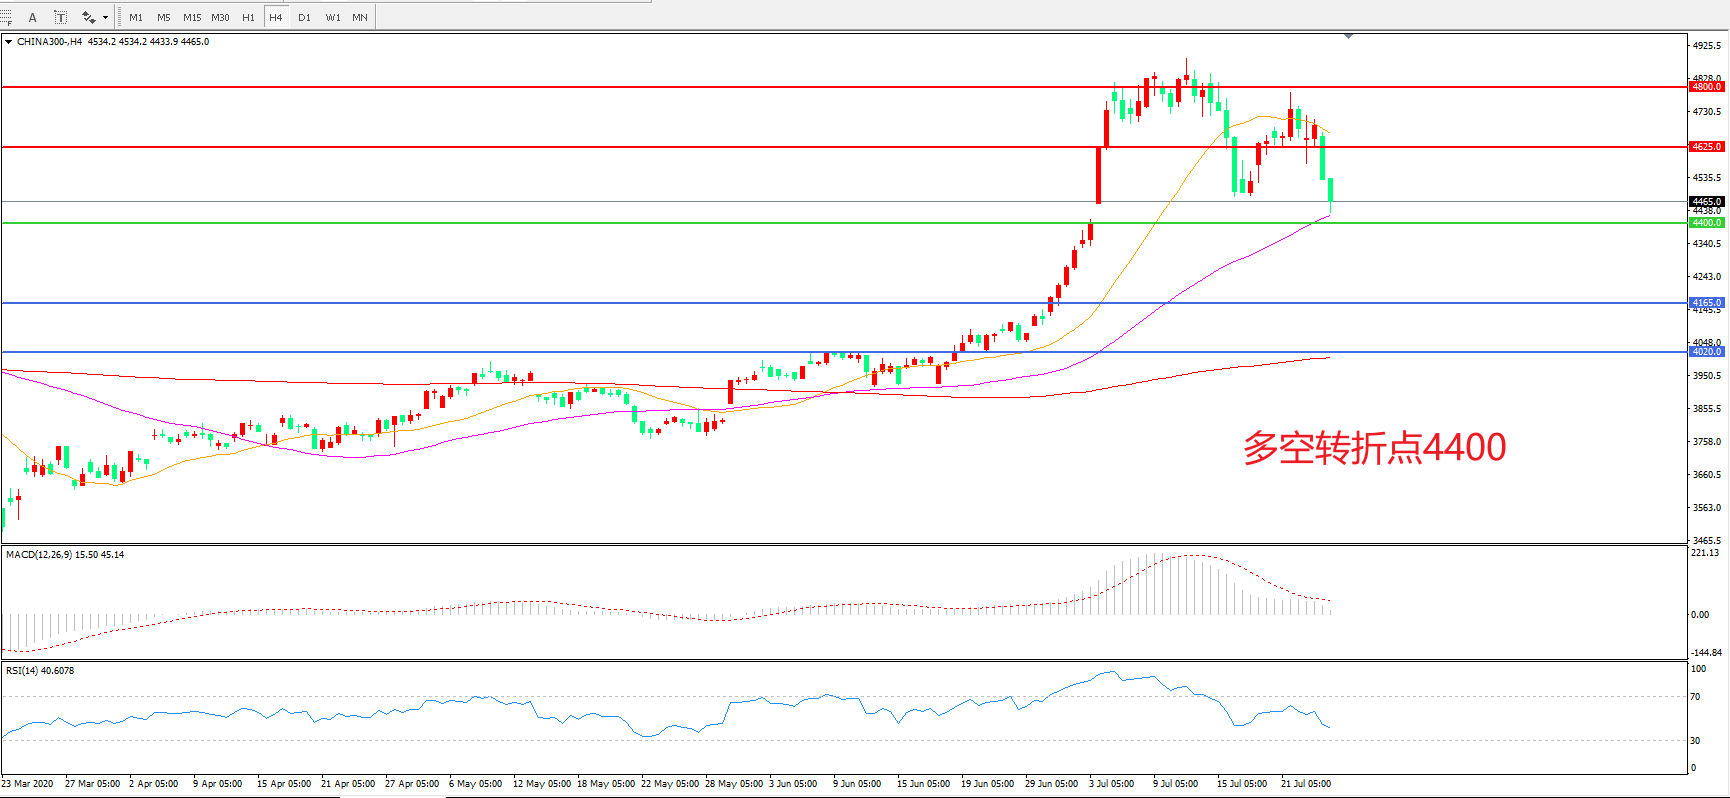This screenshot has height=798, width=1730.
Task: Change to the D1 daily timeframe
Action: click(304, 17)
